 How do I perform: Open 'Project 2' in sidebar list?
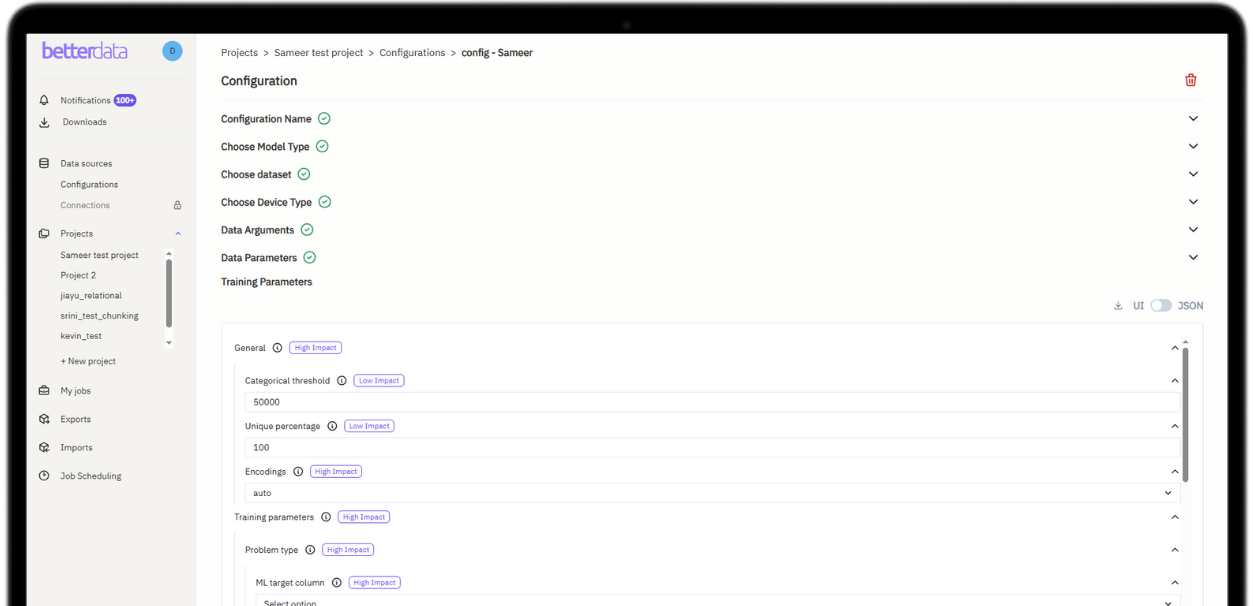click(x=78, y=275)
